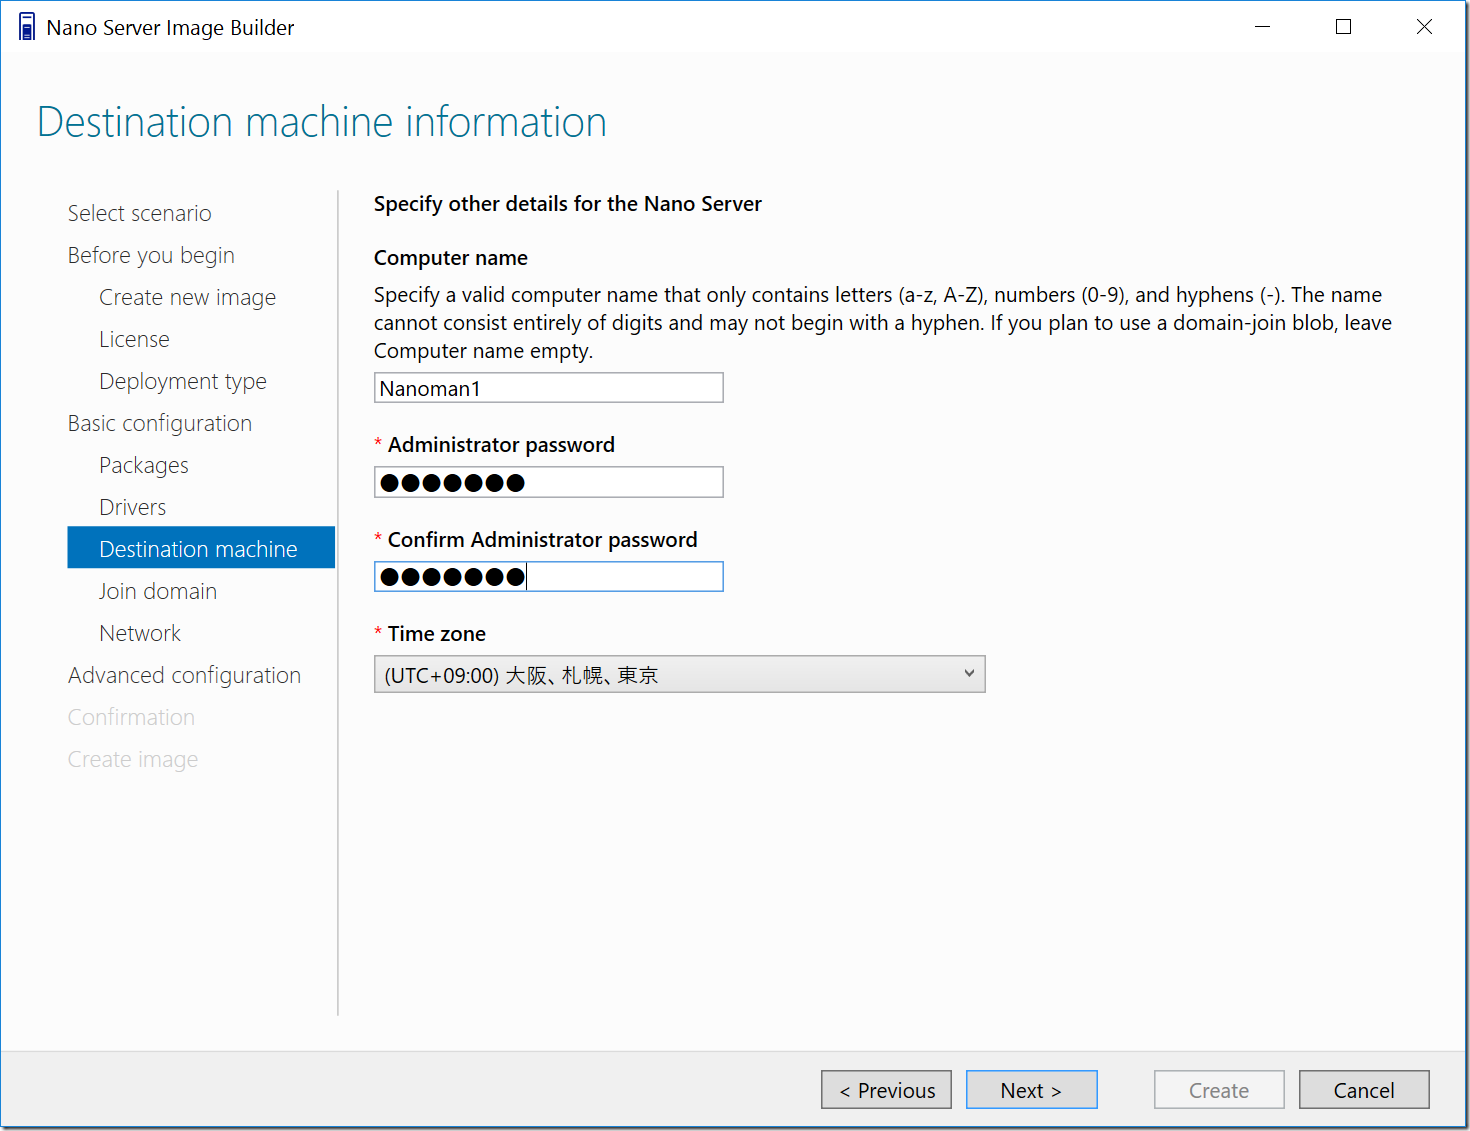Open the License step
Viewport: 1470px width, 1131px height.
(134, 339)
